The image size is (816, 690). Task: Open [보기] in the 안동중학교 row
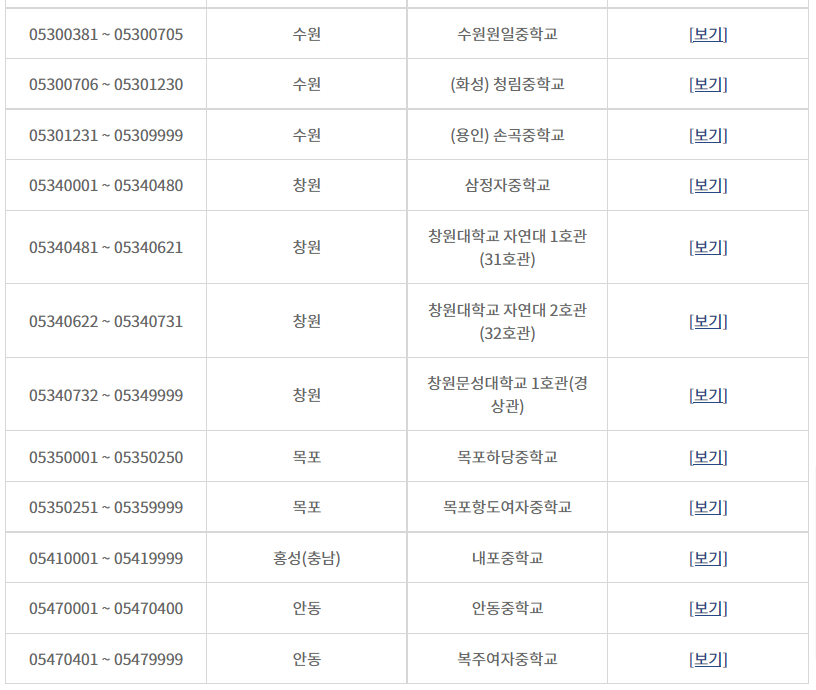(x=709, y=607)
